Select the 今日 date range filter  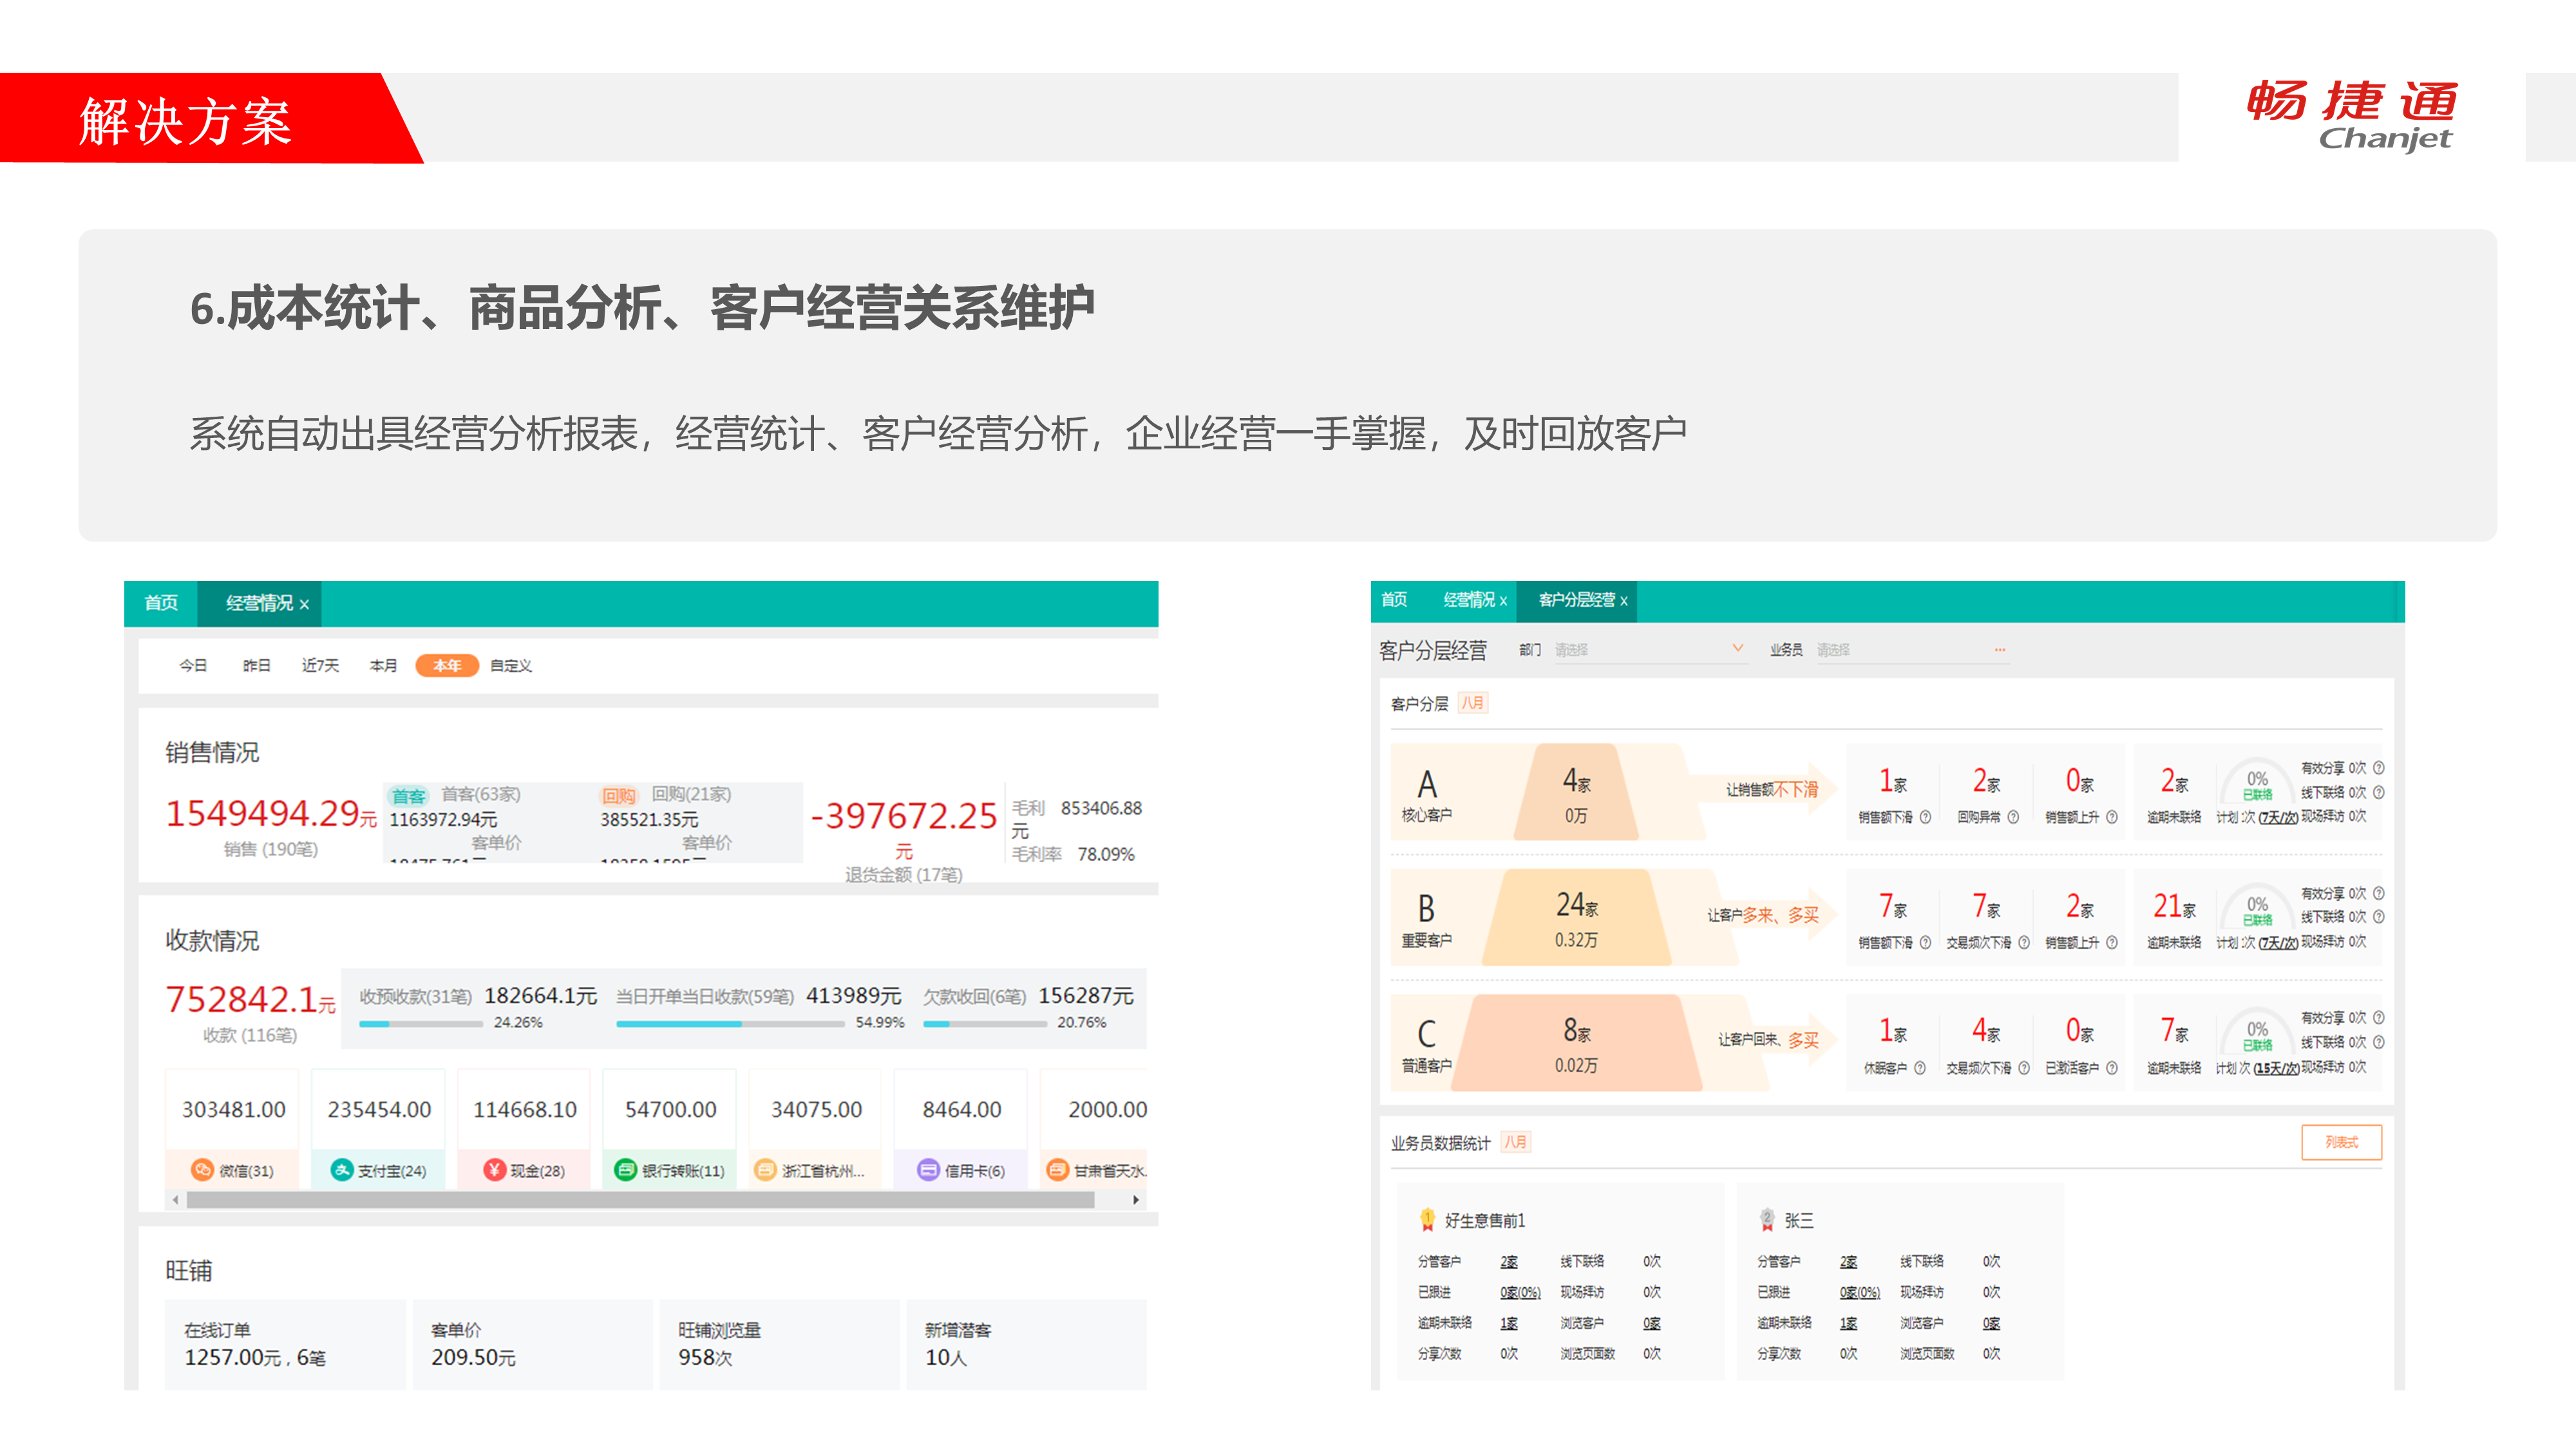tap(192, 665)
